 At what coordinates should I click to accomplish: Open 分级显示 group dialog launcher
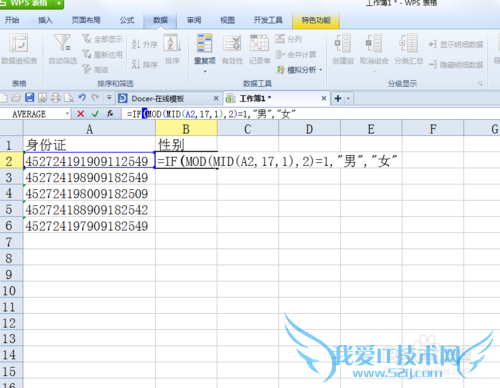[480, 84]
